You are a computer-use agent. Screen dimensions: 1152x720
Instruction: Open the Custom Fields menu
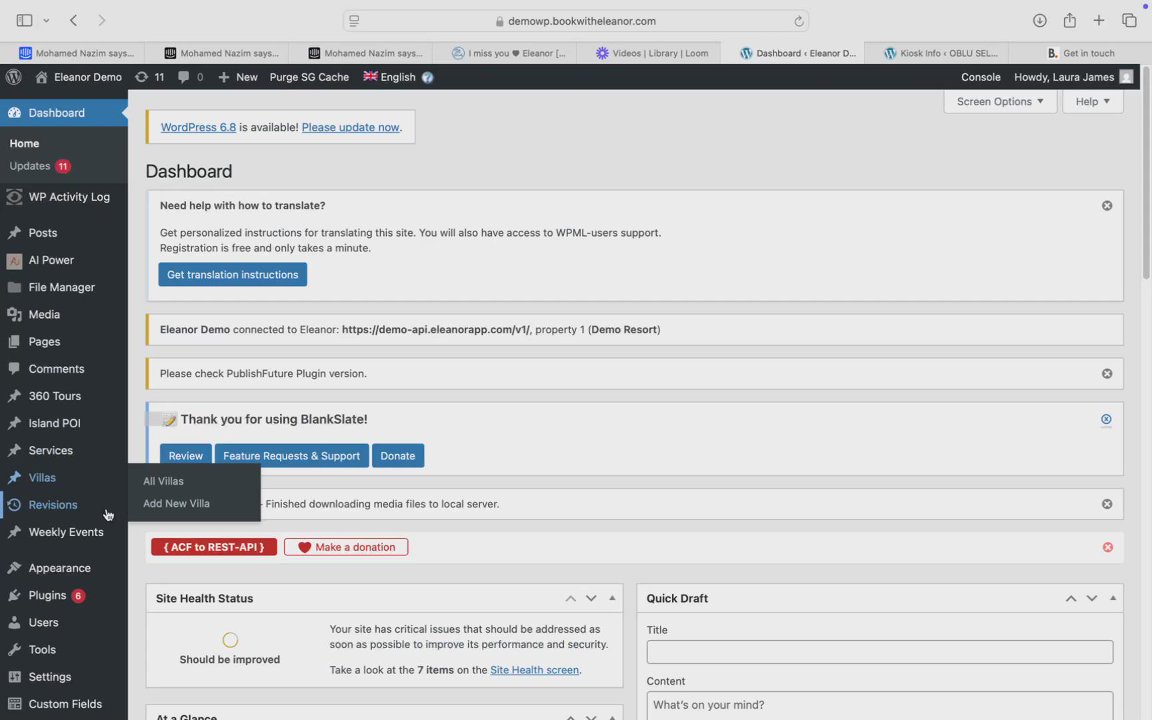pyautogui.click(x=64, y=704)
